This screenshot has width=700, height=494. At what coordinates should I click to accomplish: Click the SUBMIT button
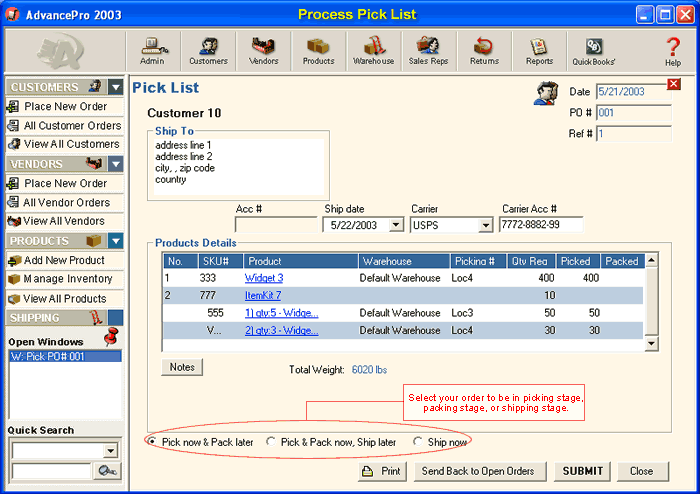coord(582,471)
